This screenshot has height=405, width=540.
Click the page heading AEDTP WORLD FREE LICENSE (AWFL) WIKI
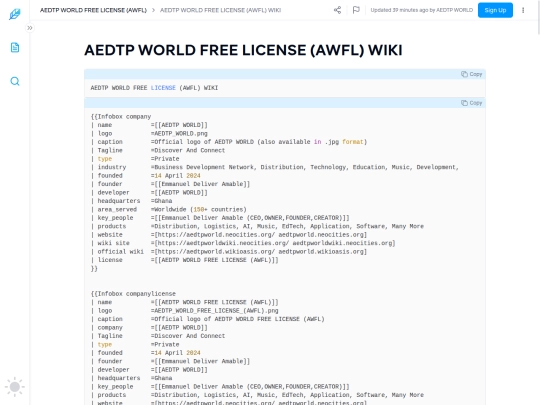(243, 50)
